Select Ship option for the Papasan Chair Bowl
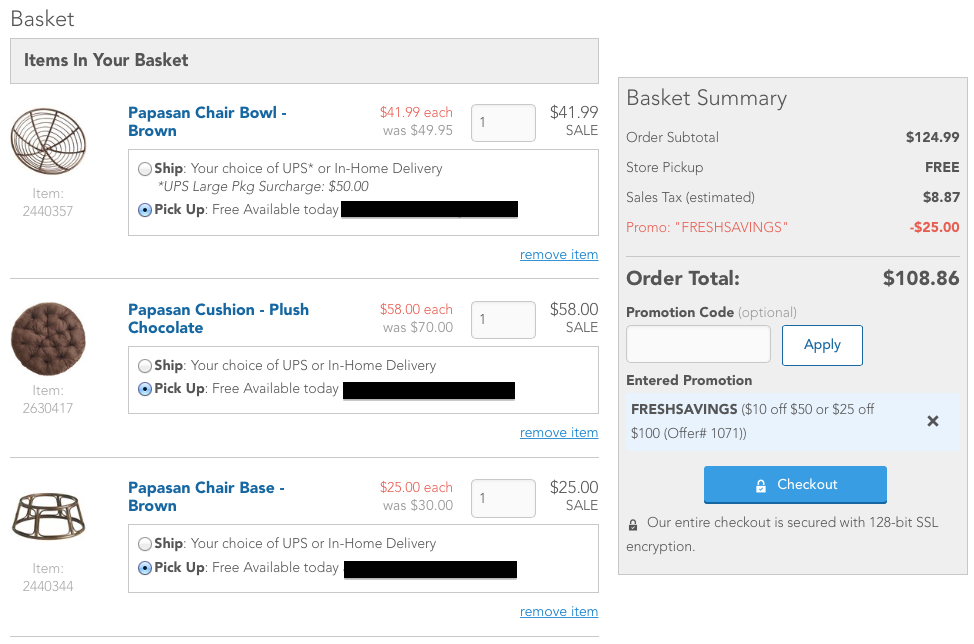The width and height of the screenshot is (974, 644). point(144,168)
